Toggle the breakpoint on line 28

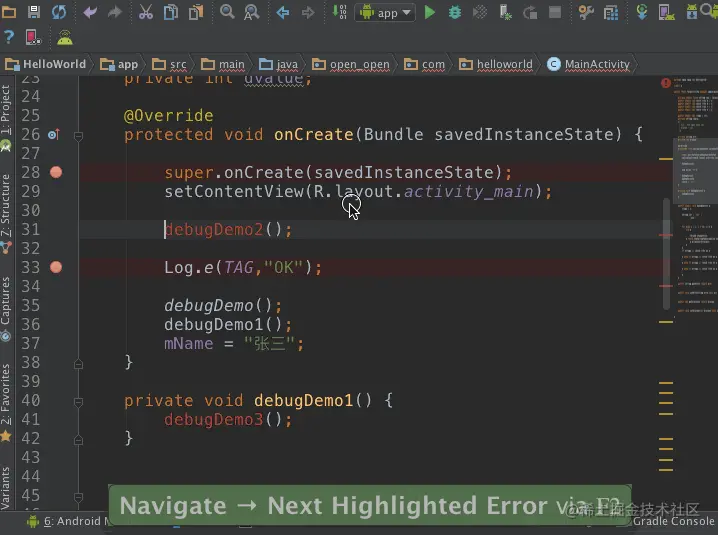click(56, 172)
